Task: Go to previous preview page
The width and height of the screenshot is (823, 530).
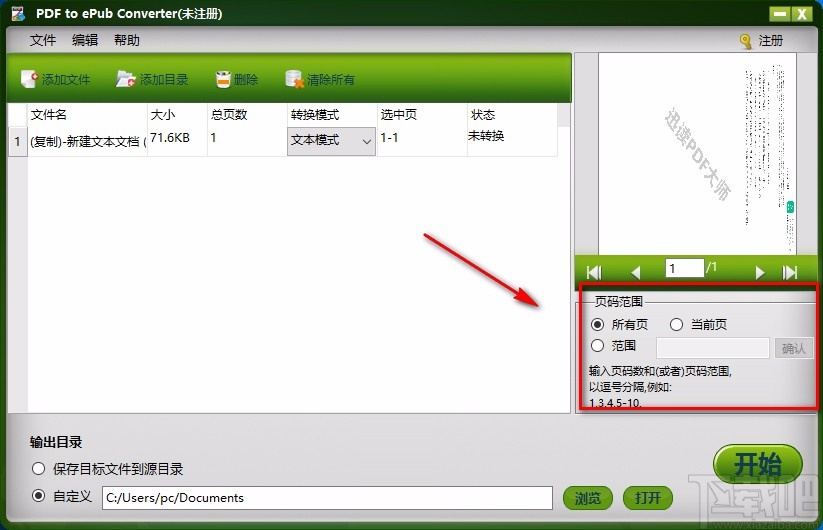Action: point(636,272)
